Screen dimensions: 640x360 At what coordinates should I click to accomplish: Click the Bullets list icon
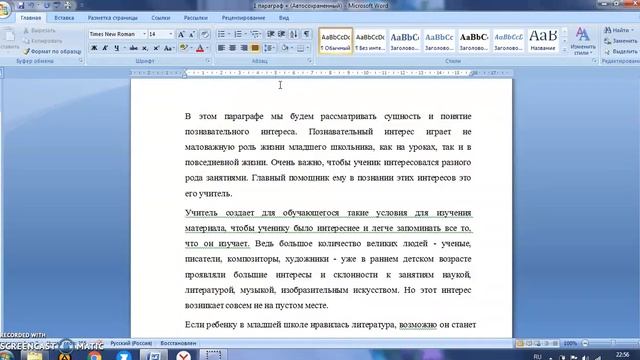[221, 34]
